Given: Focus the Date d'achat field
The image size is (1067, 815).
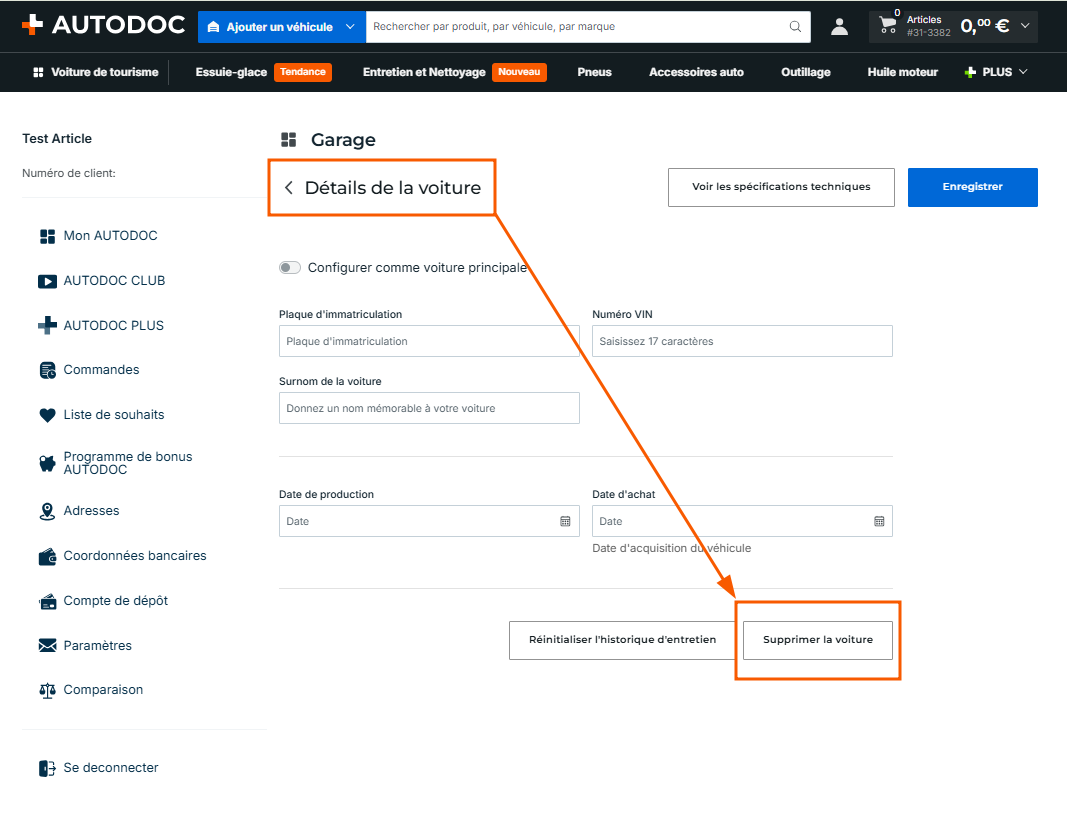Looking at the screenshot, I should pos(742,521).
